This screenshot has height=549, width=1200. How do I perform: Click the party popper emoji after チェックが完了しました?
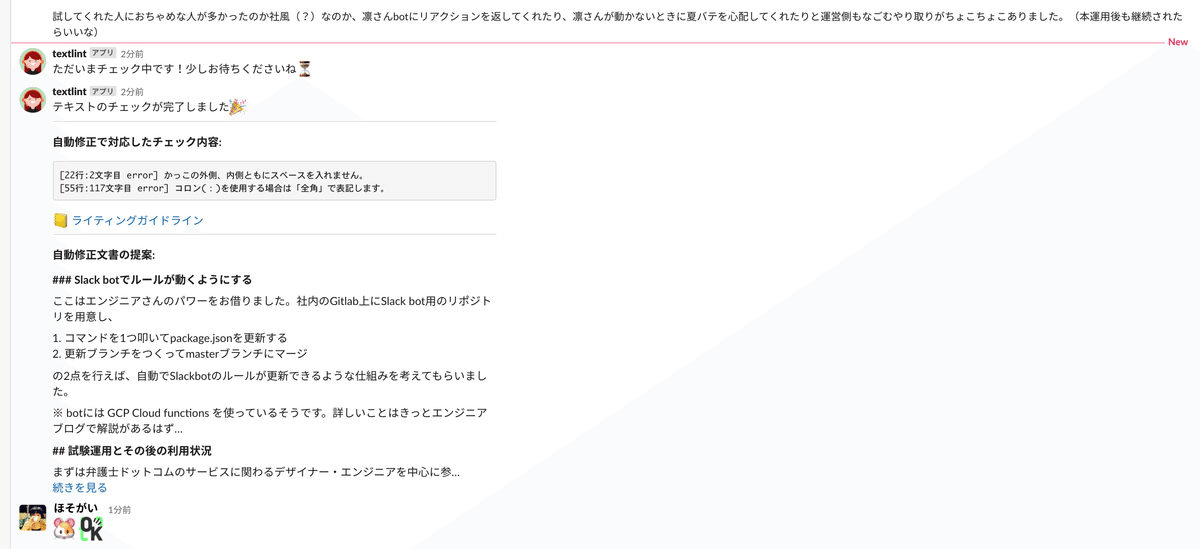(237, 106)
